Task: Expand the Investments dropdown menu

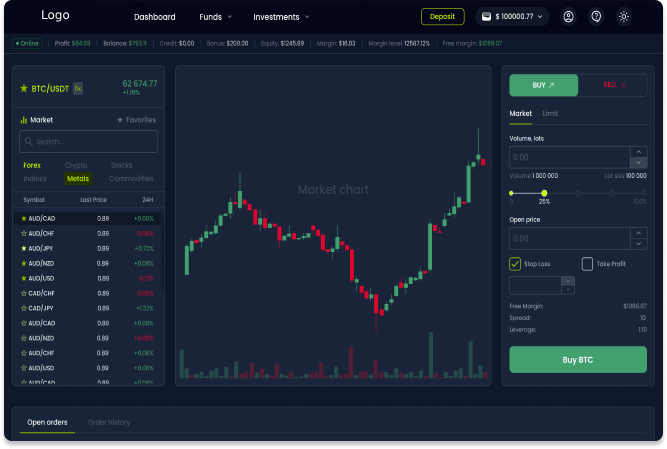Action: (281, 17)
